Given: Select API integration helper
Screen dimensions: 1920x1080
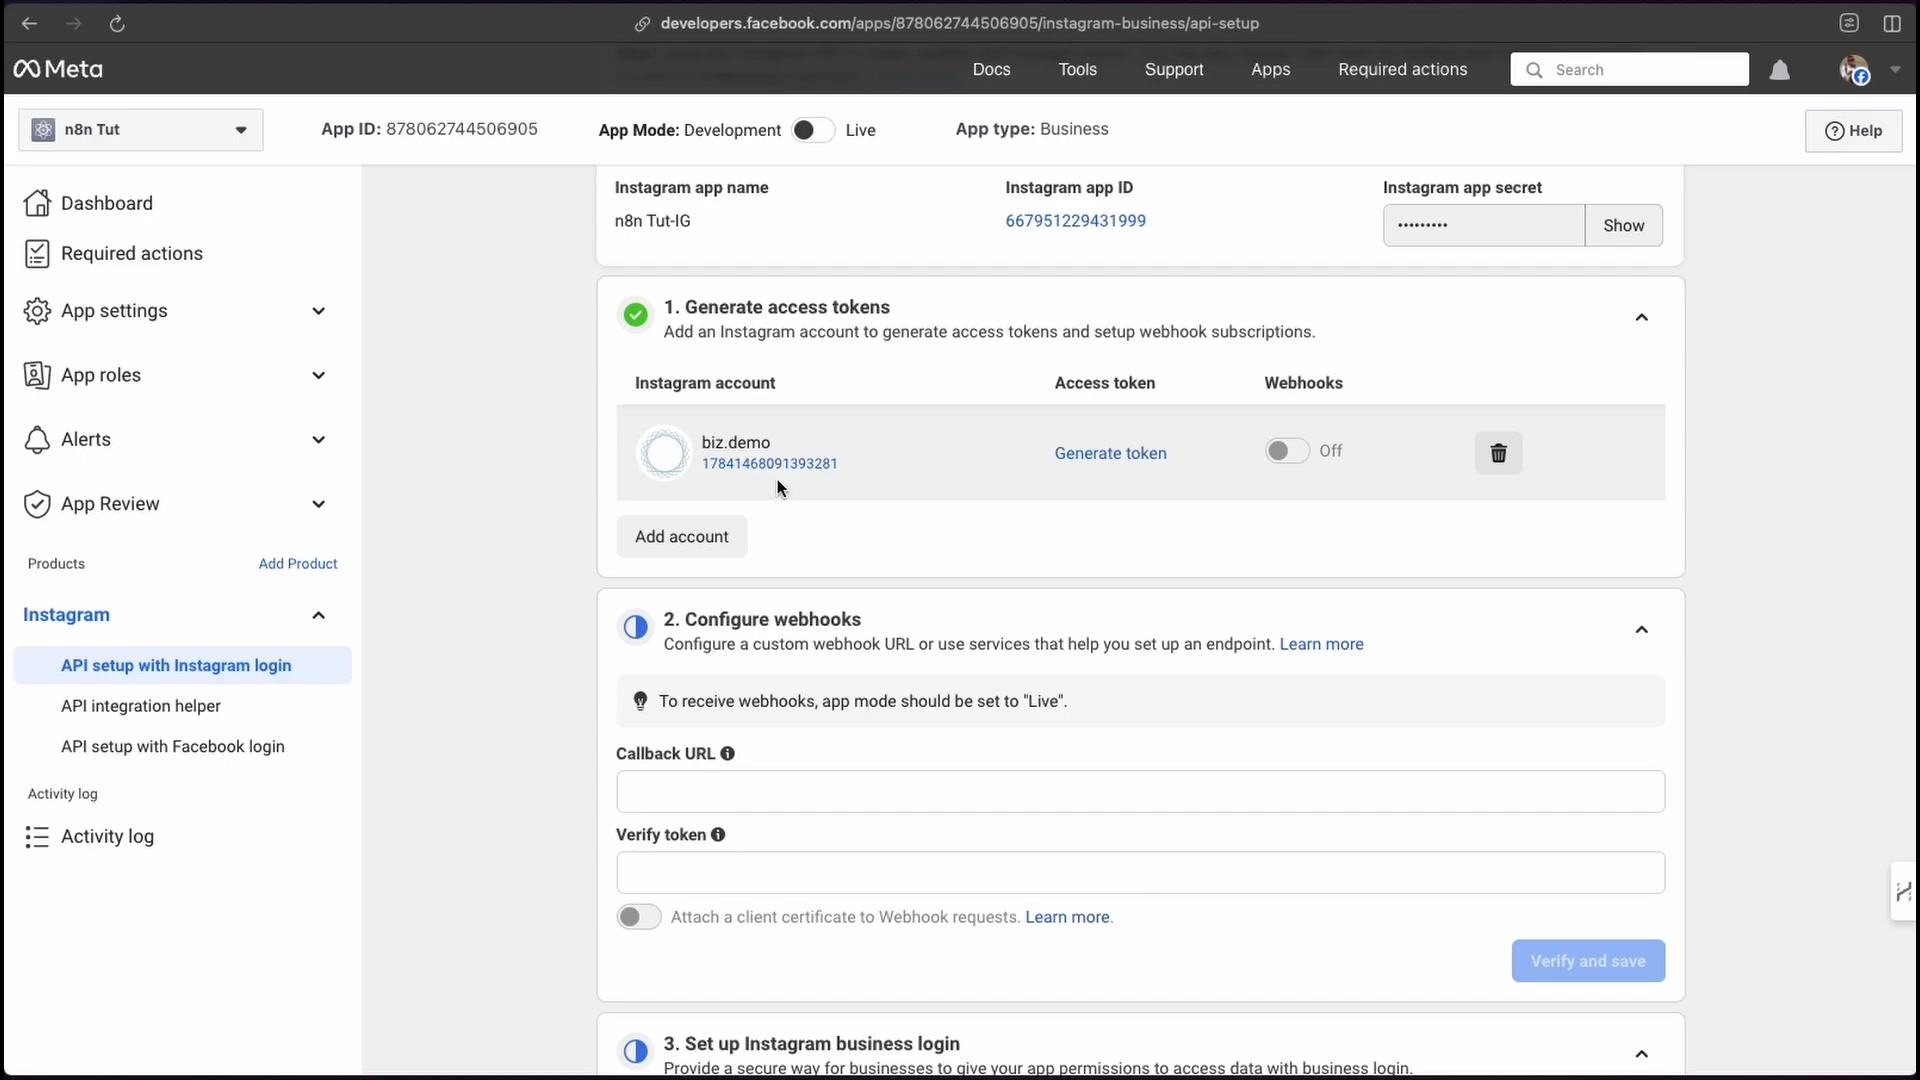Looking at the screenshot, I should pyautogui.click(x=141, y=706).
